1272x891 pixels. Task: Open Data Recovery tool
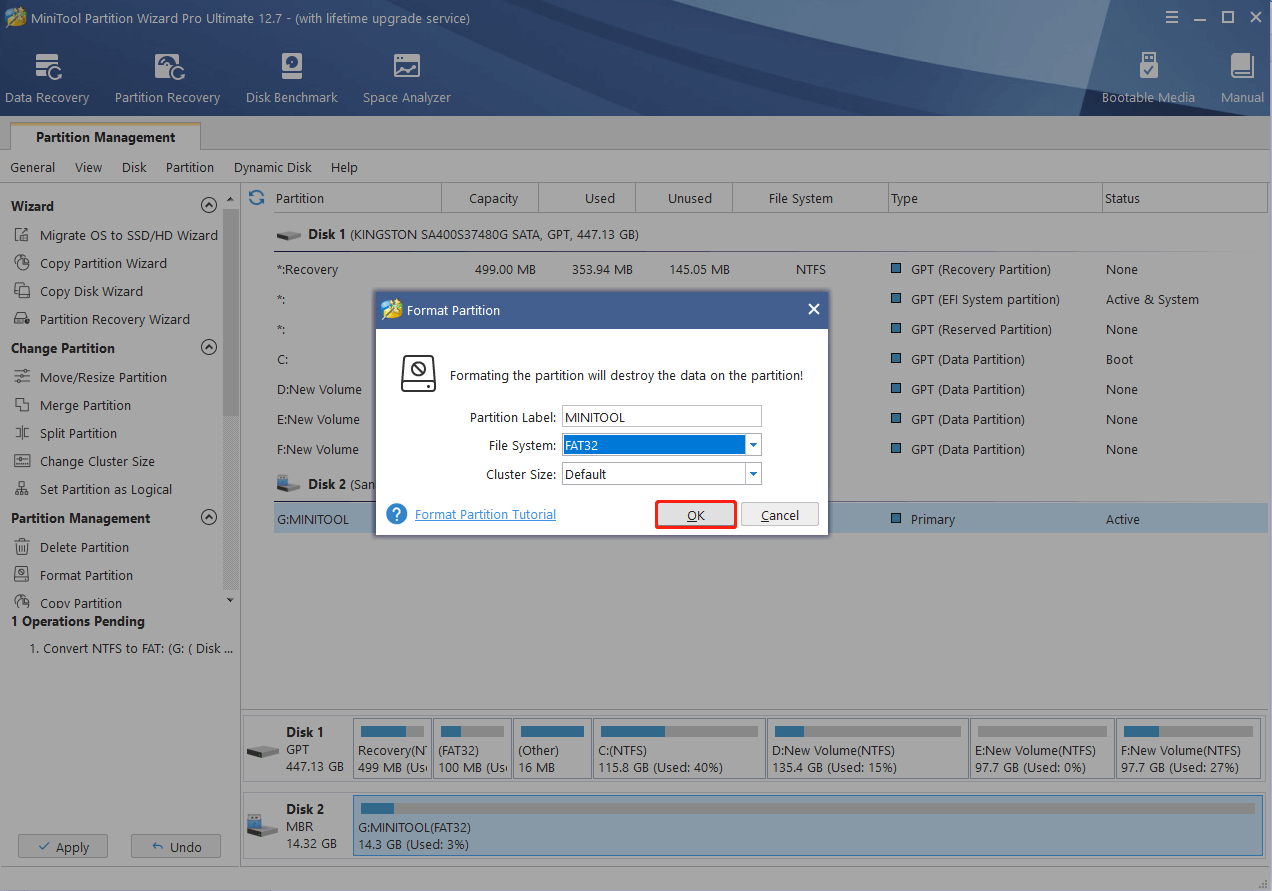pos(47,79)
